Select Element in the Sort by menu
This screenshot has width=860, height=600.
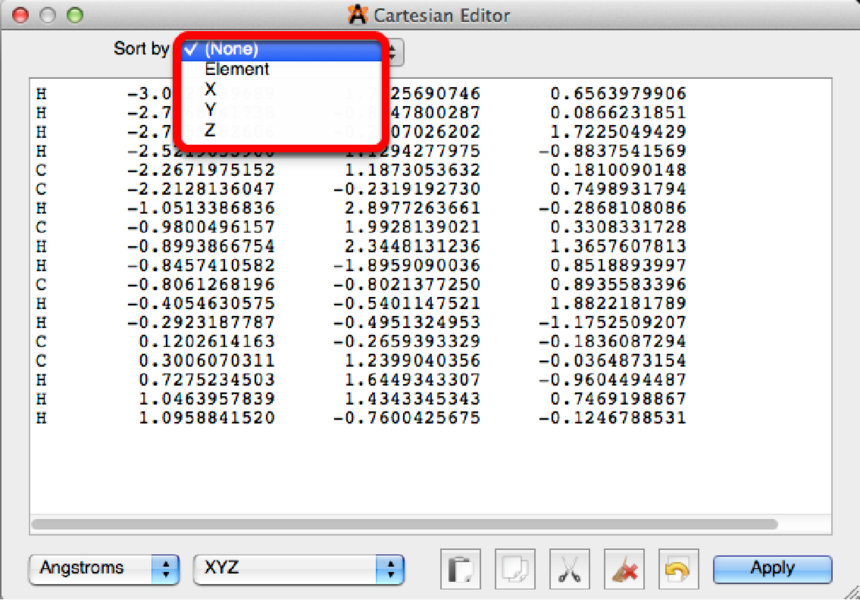coord(282,69)
